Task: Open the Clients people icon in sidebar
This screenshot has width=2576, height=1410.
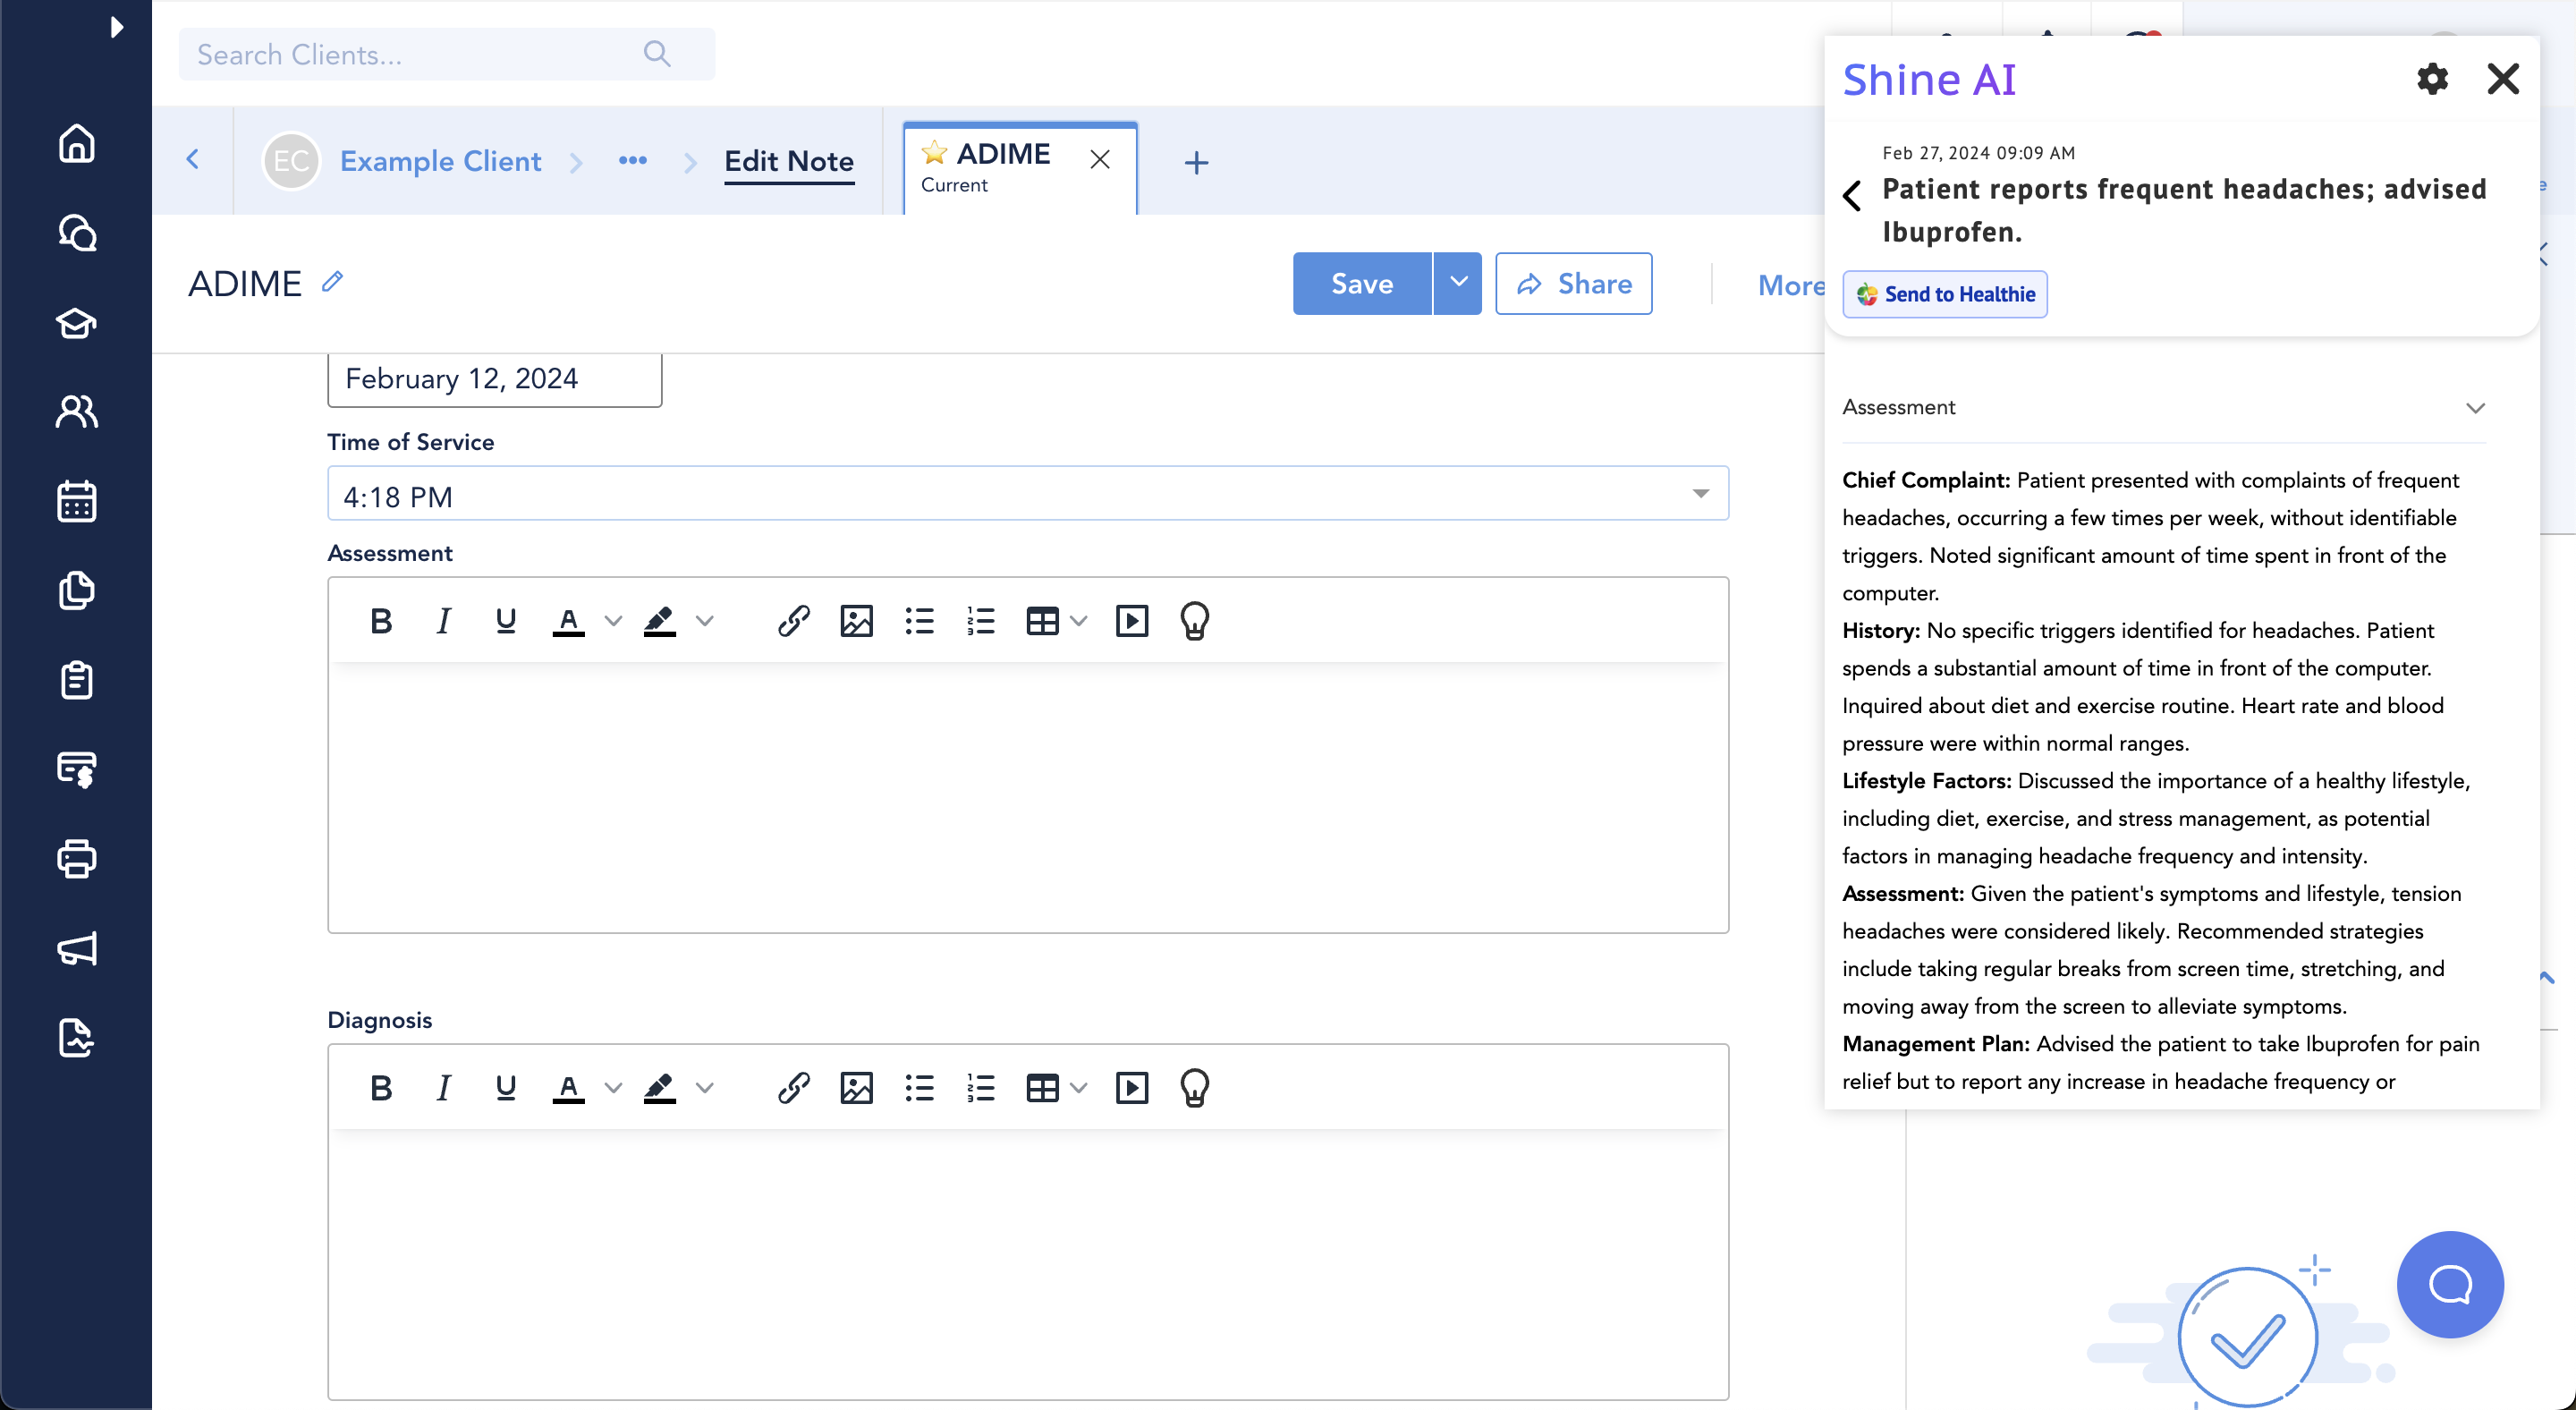Action: (x=76, y=411)
